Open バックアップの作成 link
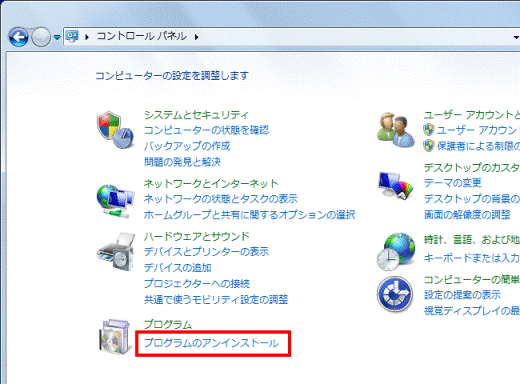The height and width of the screenshot is (384, 520). click(x=187, y=146)
